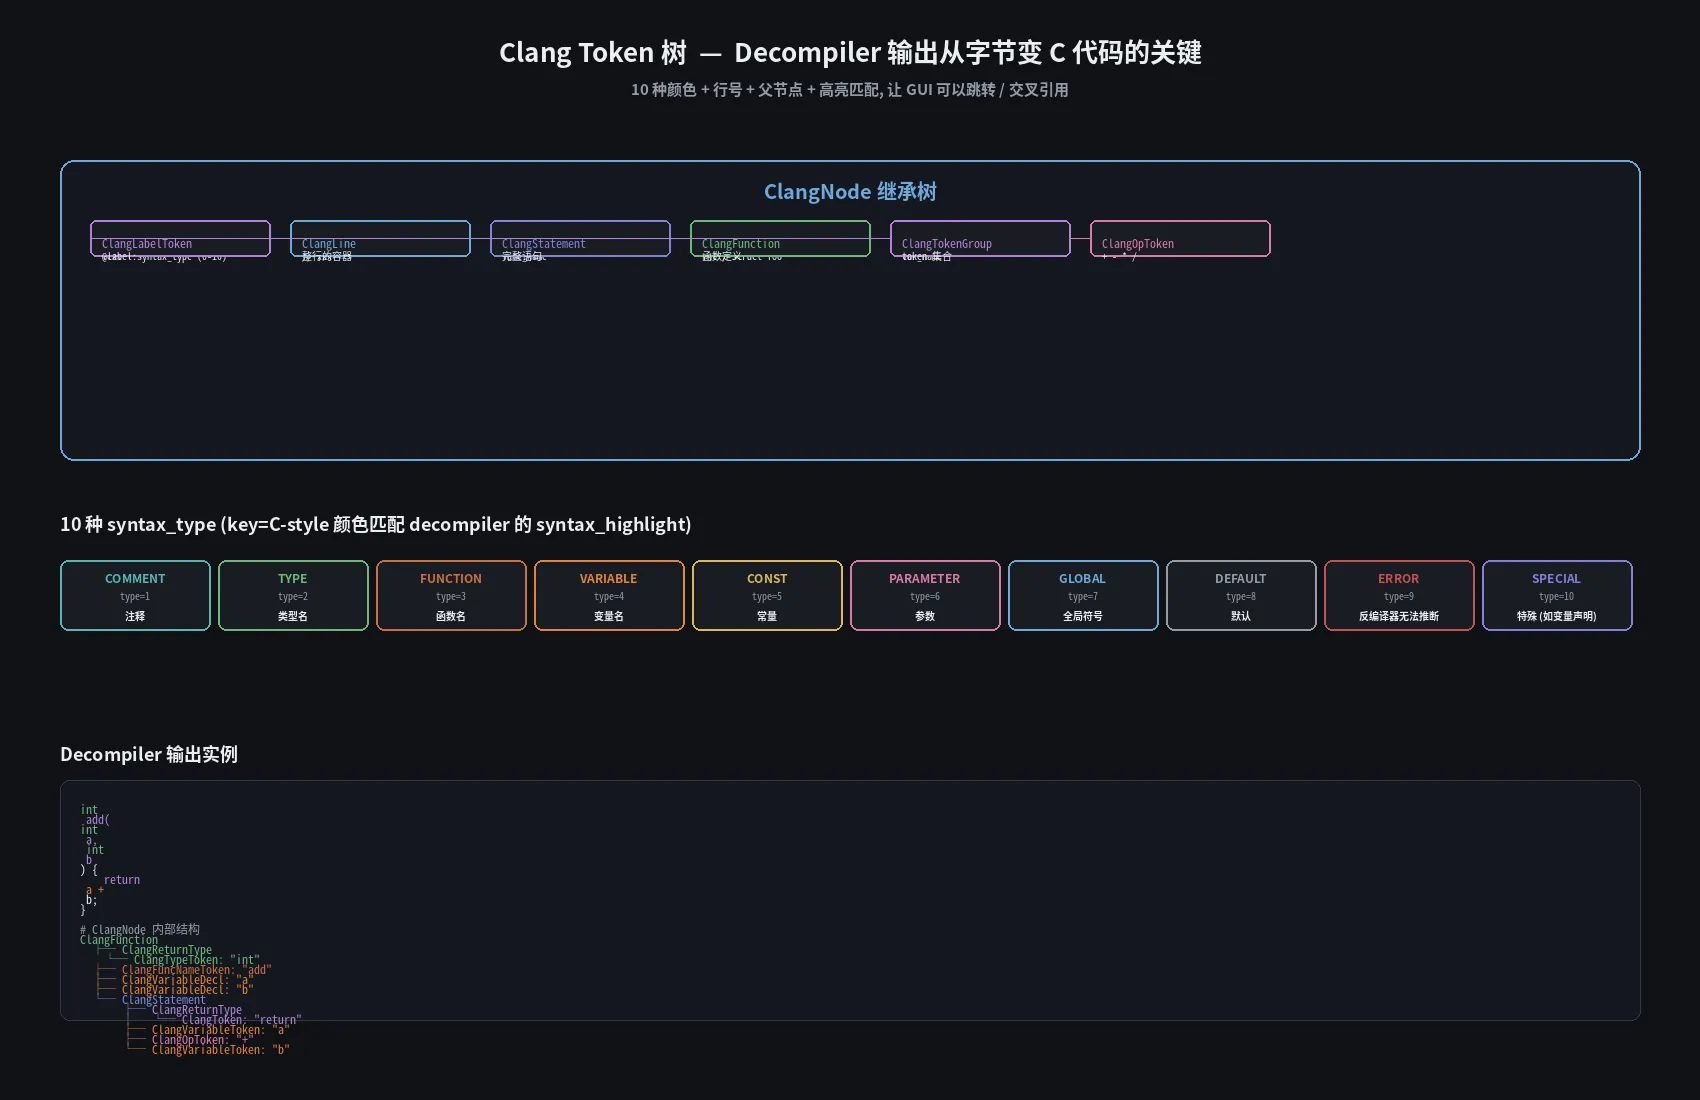
Task: Select the 'ClangVariableToken: "b"' tree row
Action: [x=221, y=1050]
